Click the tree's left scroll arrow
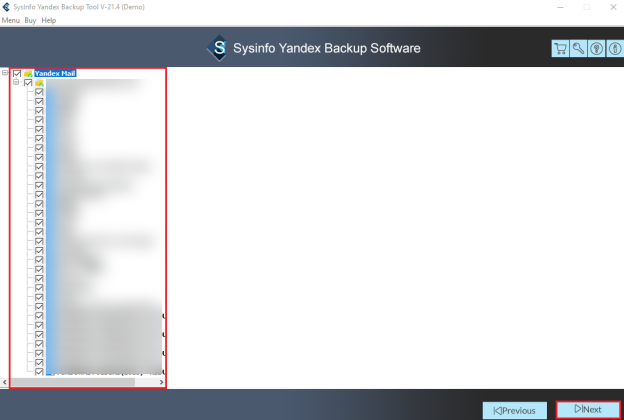Image resolution: width=624 pixels, height=420 pixels. click(4, 382)
